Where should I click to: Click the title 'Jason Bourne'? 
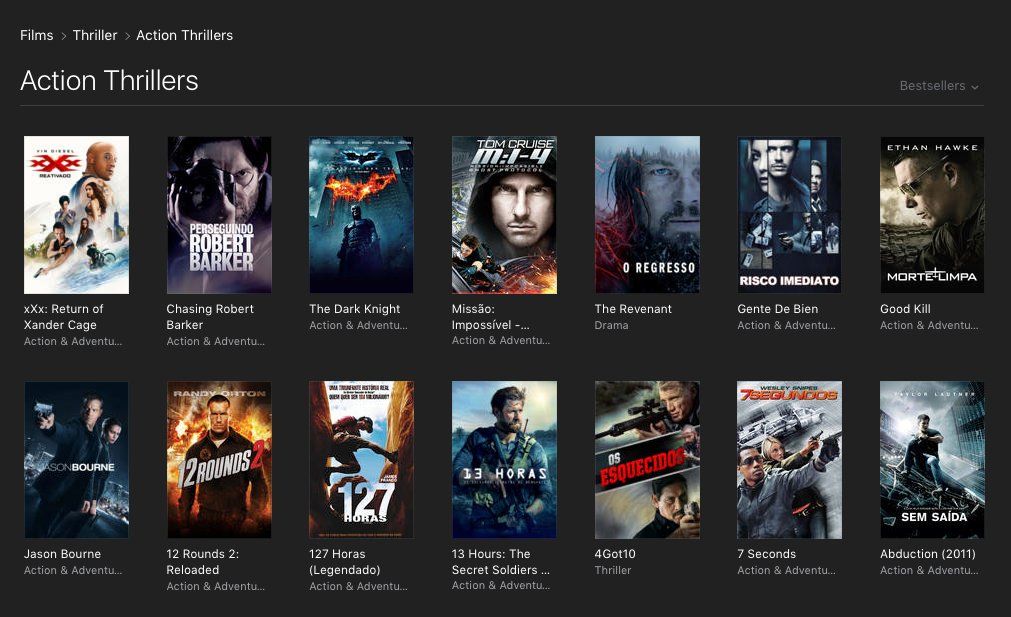[x=63, y=554]
